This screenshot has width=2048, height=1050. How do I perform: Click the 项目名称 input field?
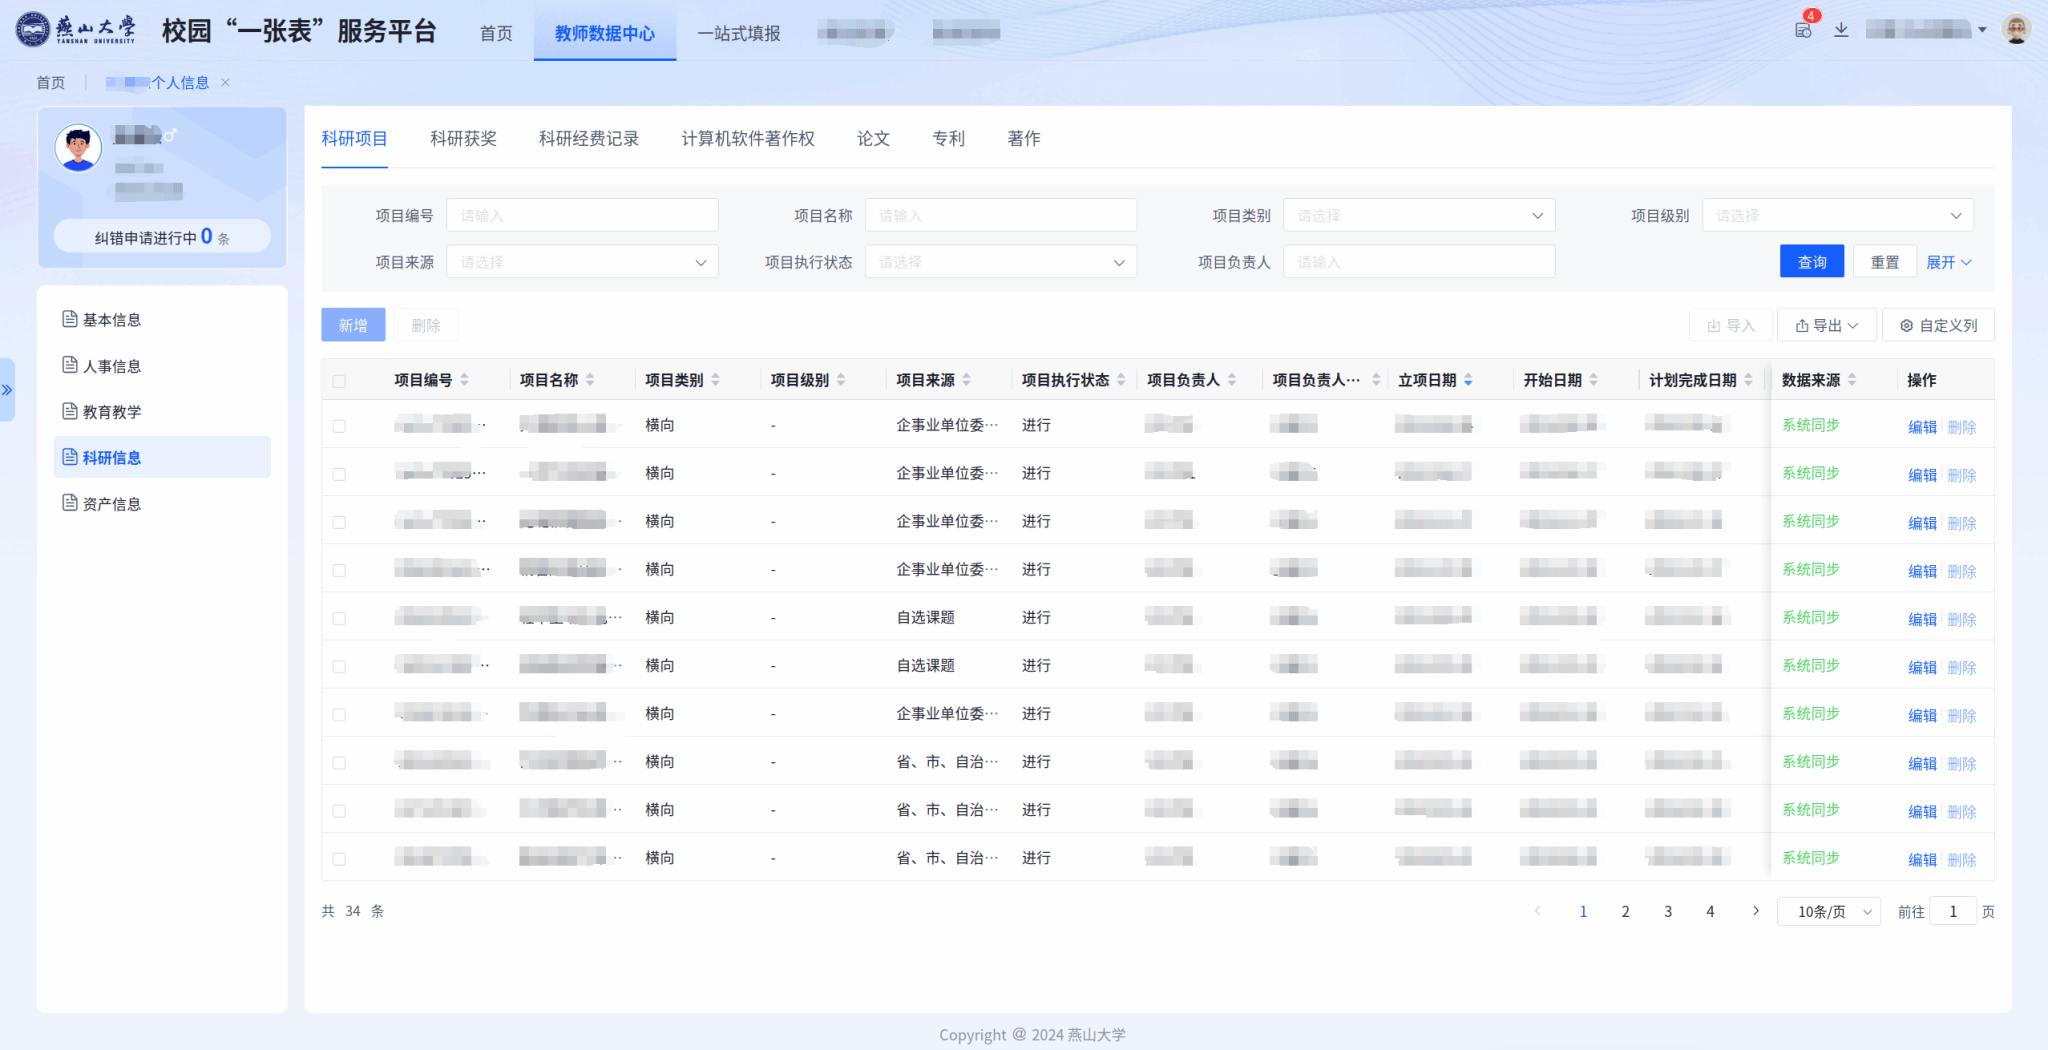pos(1000,216)
